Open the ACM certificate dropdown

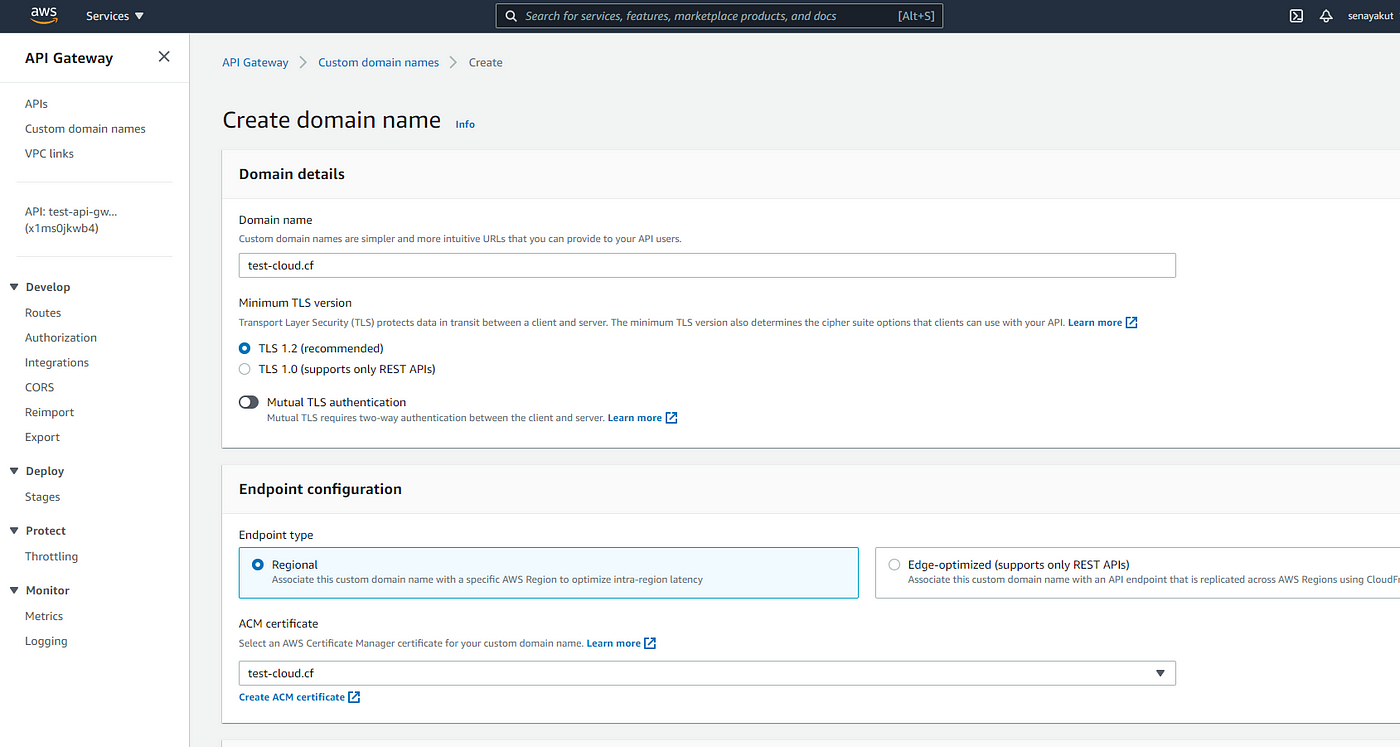coord(1160,672)
